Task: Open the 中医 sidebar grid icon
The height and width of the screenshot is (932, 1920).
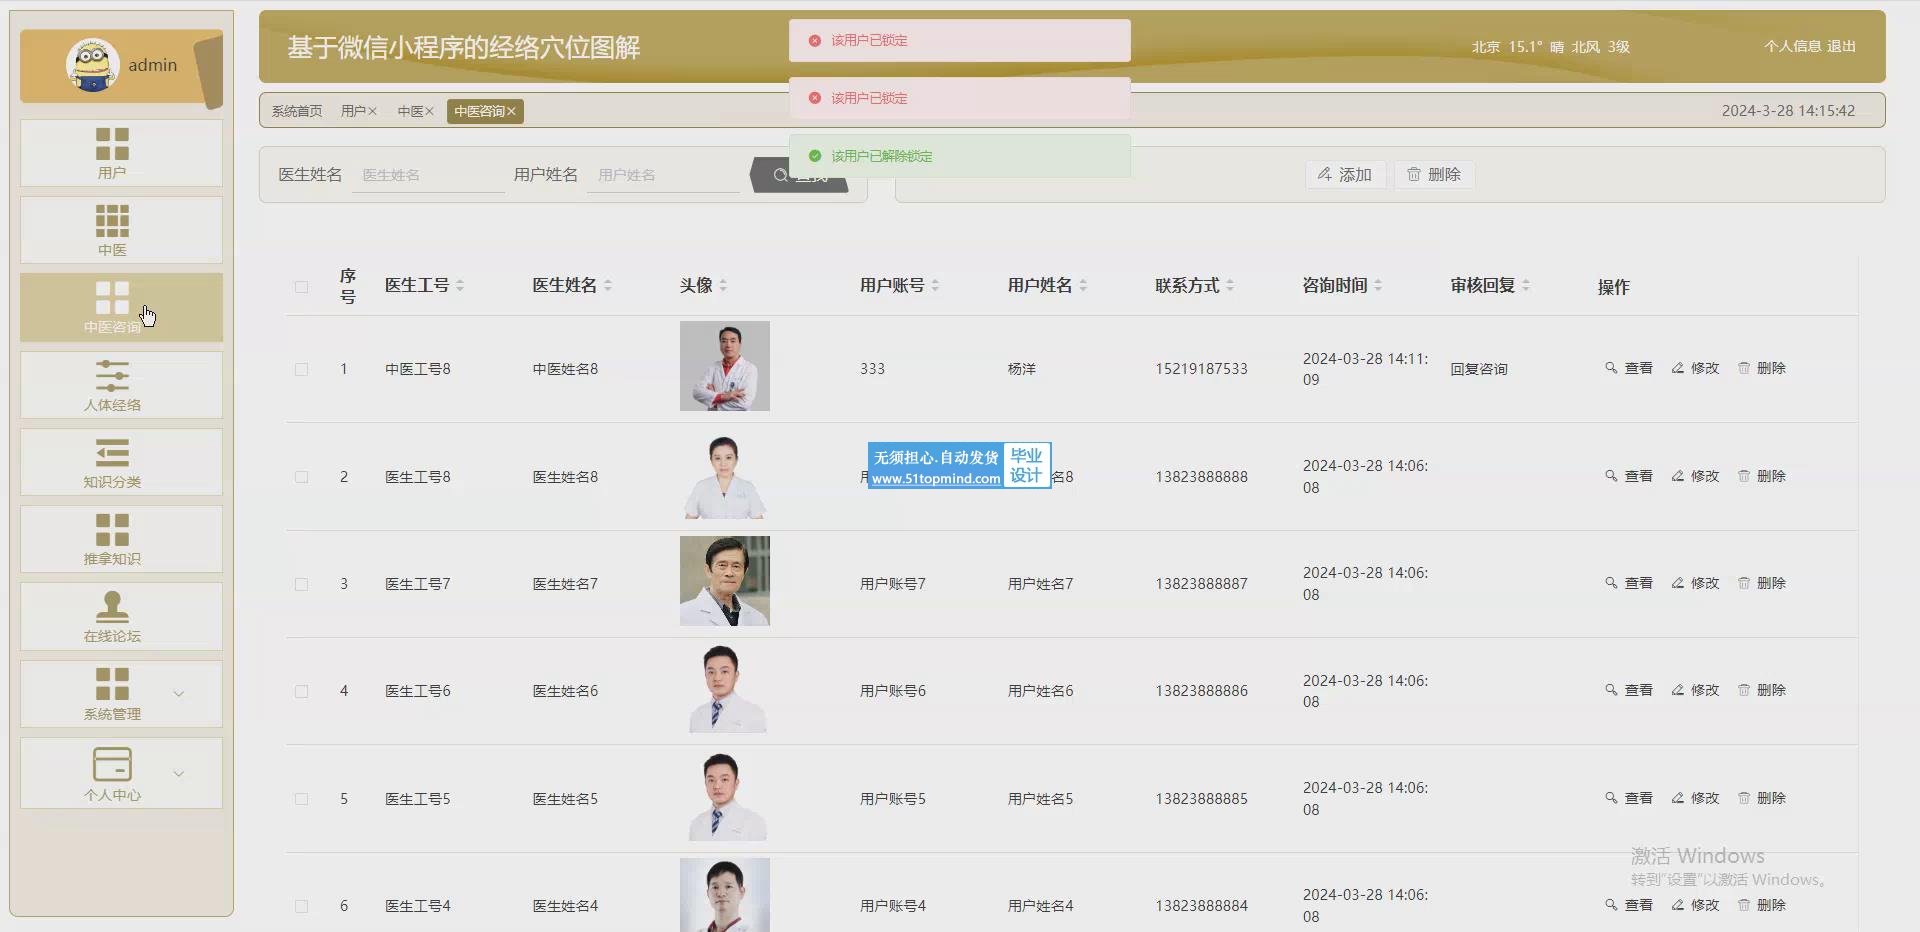Action: coord(112,221)
